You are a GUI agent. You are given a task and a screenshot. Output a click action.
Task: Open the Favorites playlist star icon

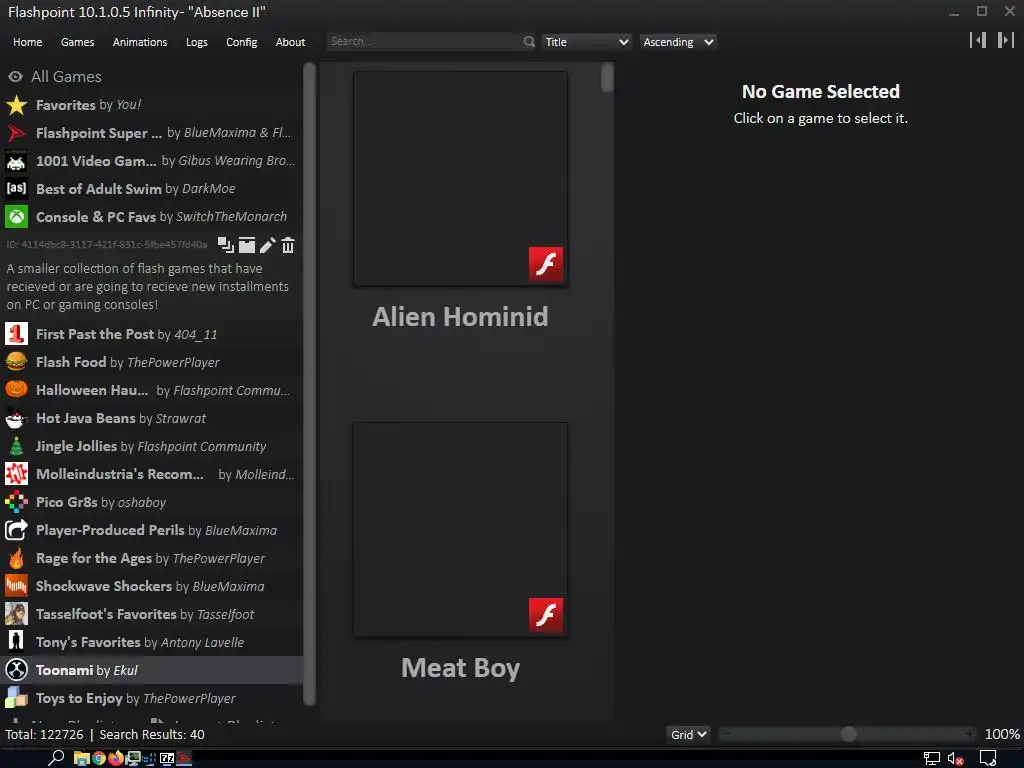[16, 105]
